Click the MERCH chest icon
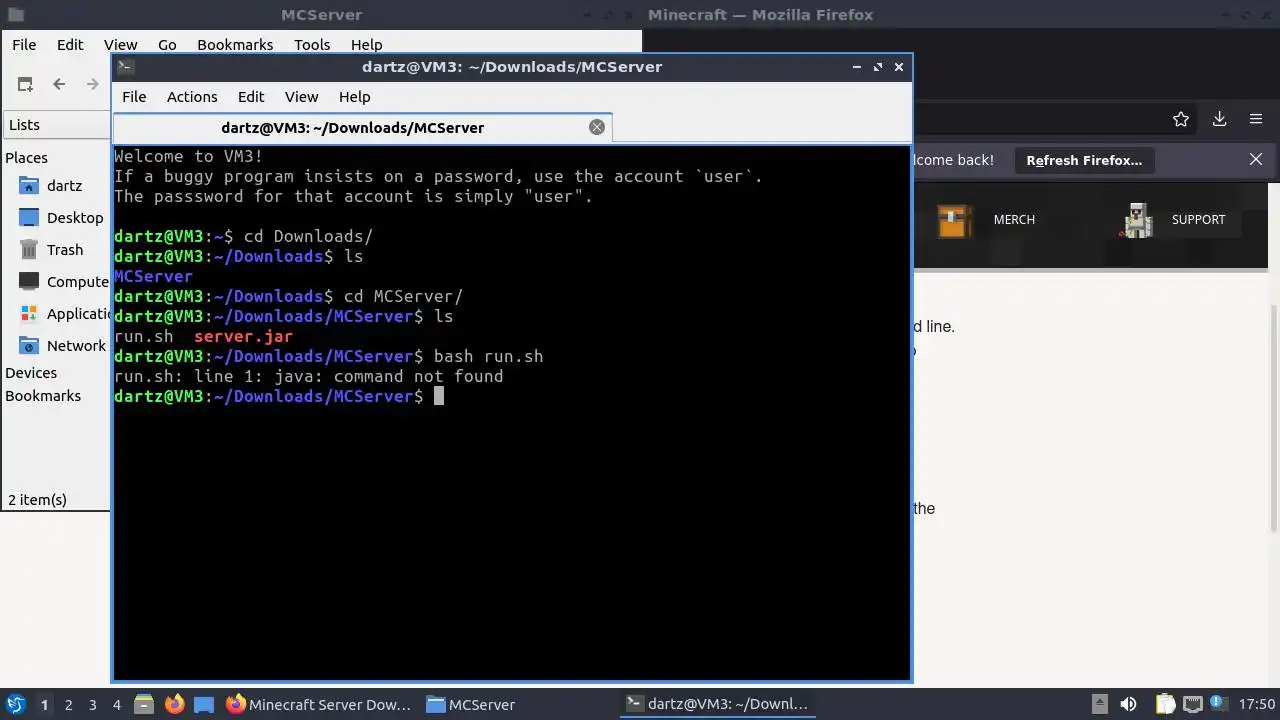 [955, 220]
